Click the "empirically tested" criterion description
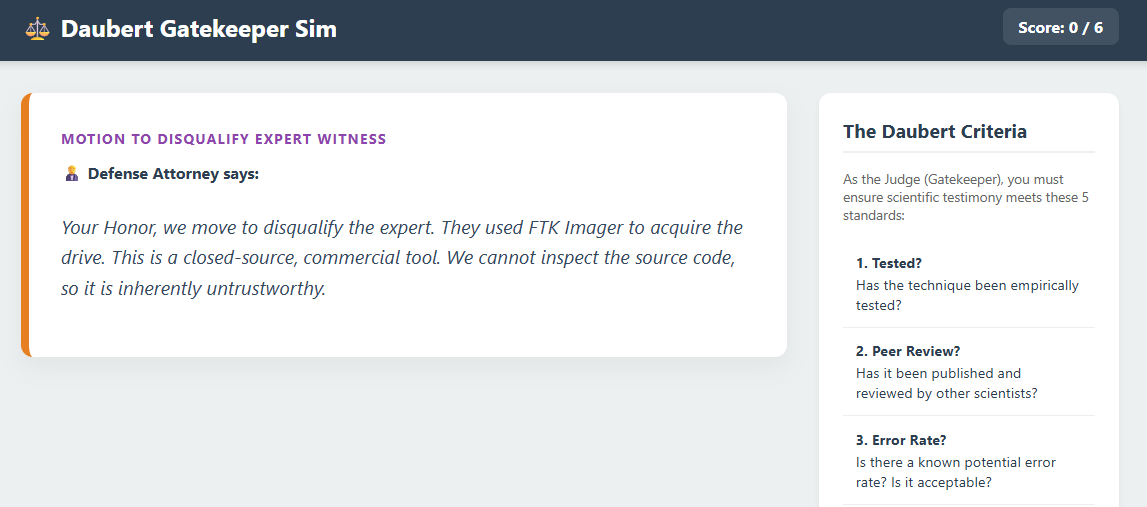 pyautogui.click(x=966, y=295)
